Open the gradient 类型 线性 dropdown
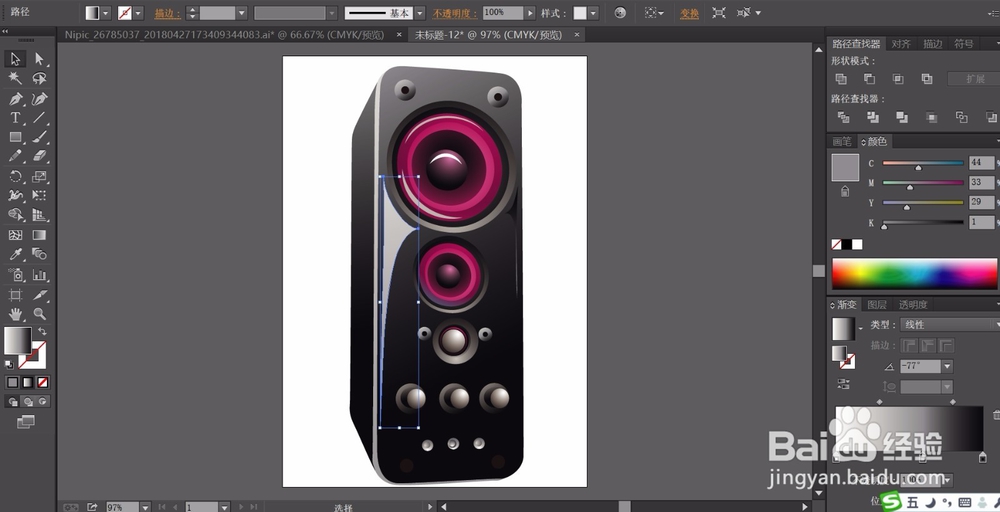The image size is (1000, 512). pyautogui.click(x=950, y=325)
